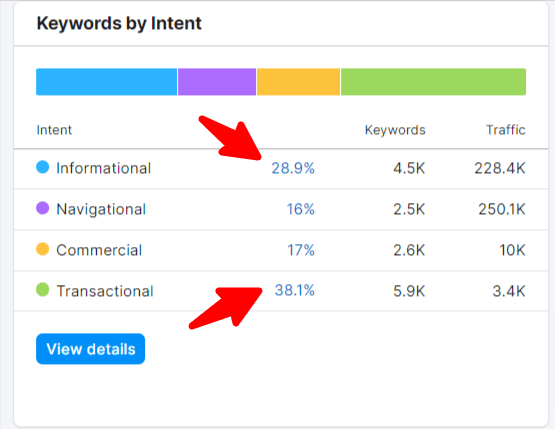Click the 2.6K keywords value
This screenshot has width=555, height=429.
[x=409, y=250]
